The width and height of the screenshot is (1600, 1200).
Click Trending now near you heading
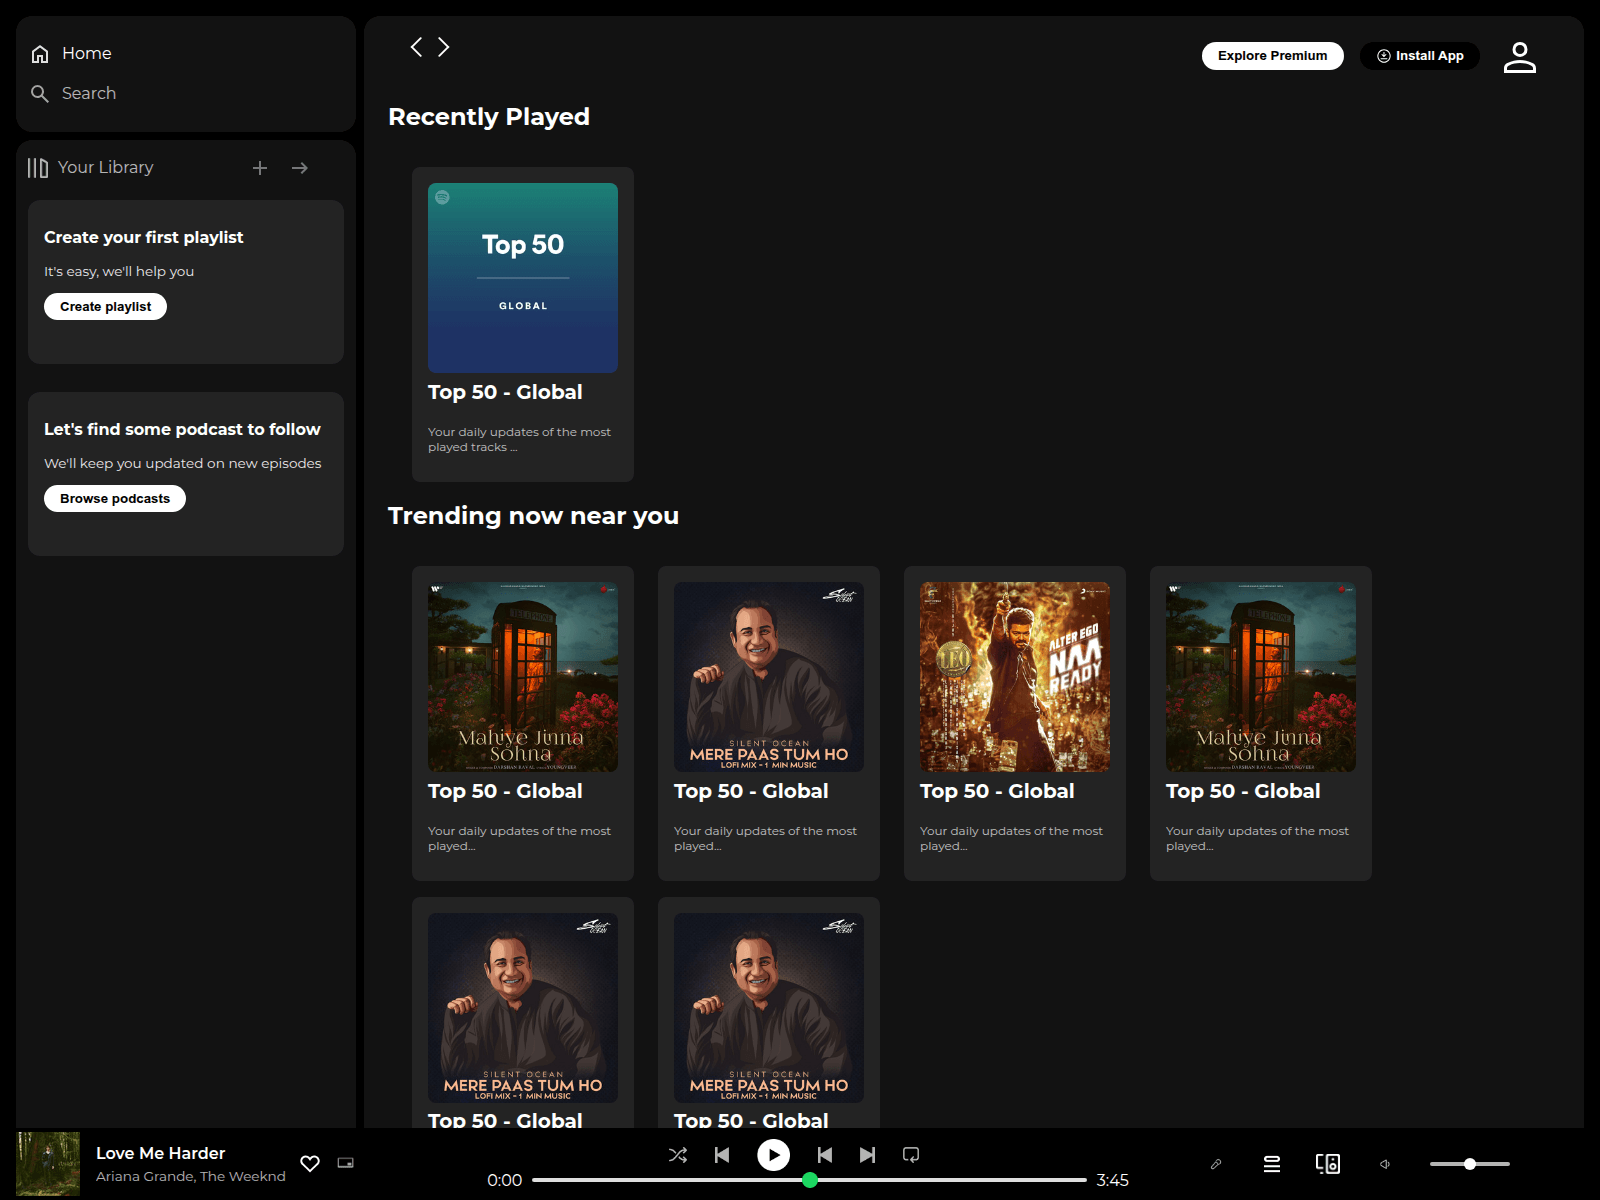pos(533,516)
